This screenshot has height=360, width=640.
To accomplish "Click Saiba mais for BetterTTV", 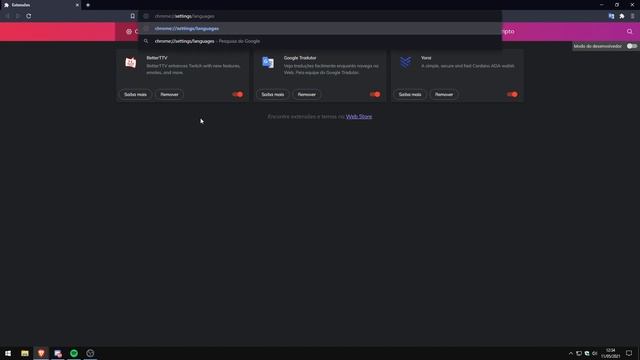I will pyautogui.click(x=135, y=94).
